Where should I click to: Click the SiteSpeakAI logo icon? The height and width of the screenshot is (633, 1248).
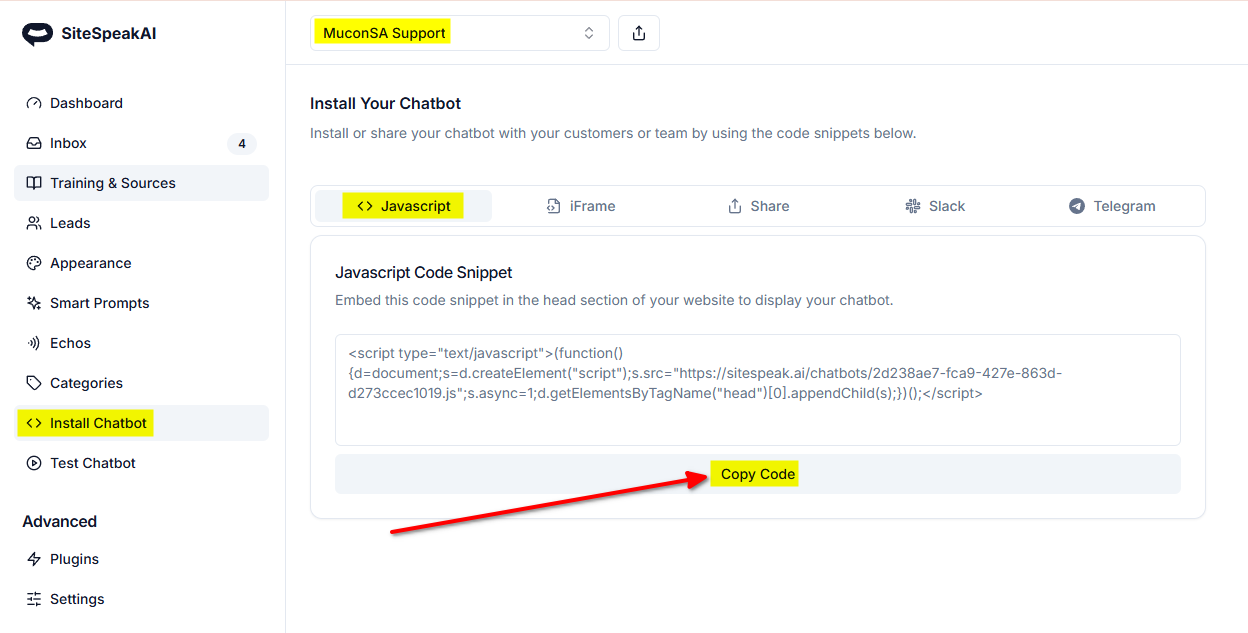(37, 34)
